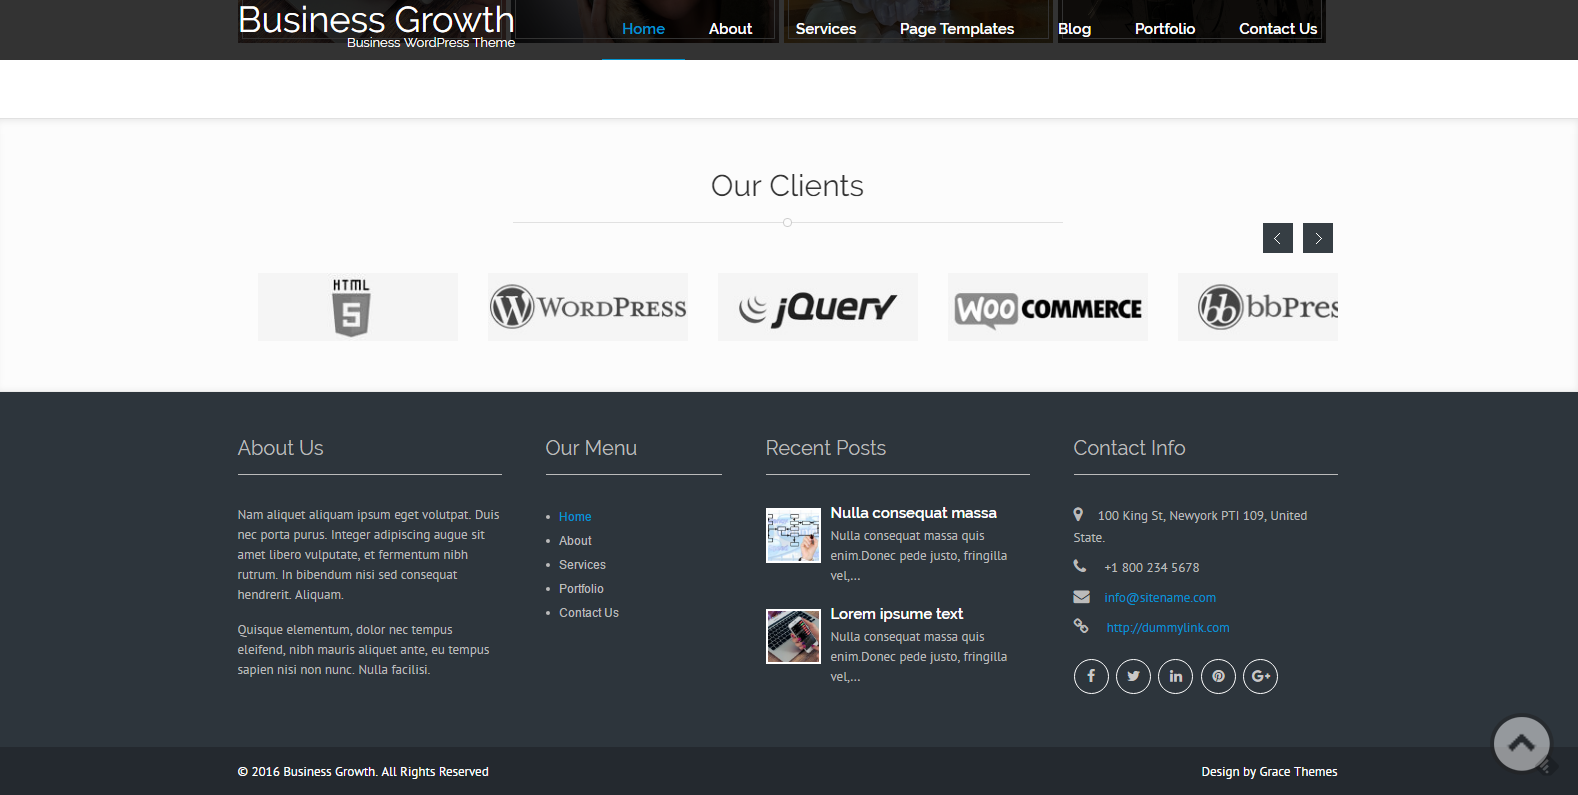This screenshot has height=795, width=1578.
Task: Open the Services menu in header
Action: 825,29
